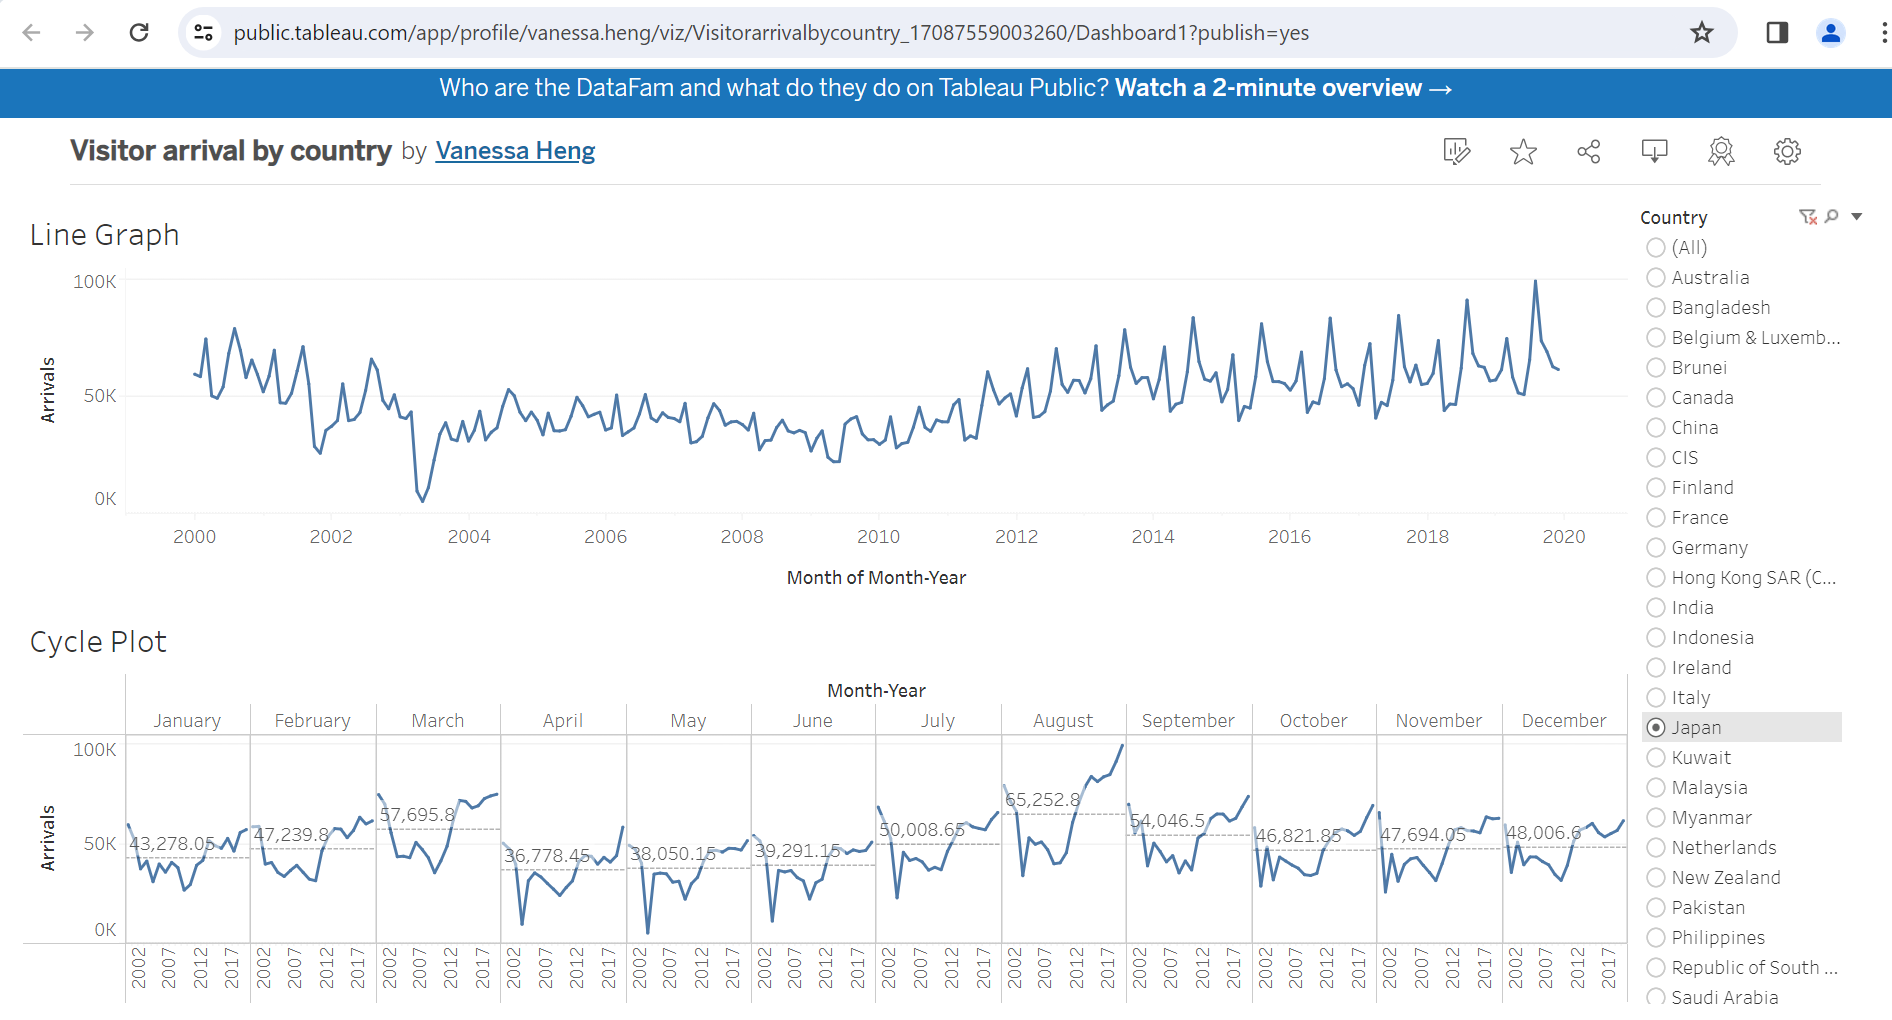Expand the Country filter dropdown arrow

(1856, 217)
